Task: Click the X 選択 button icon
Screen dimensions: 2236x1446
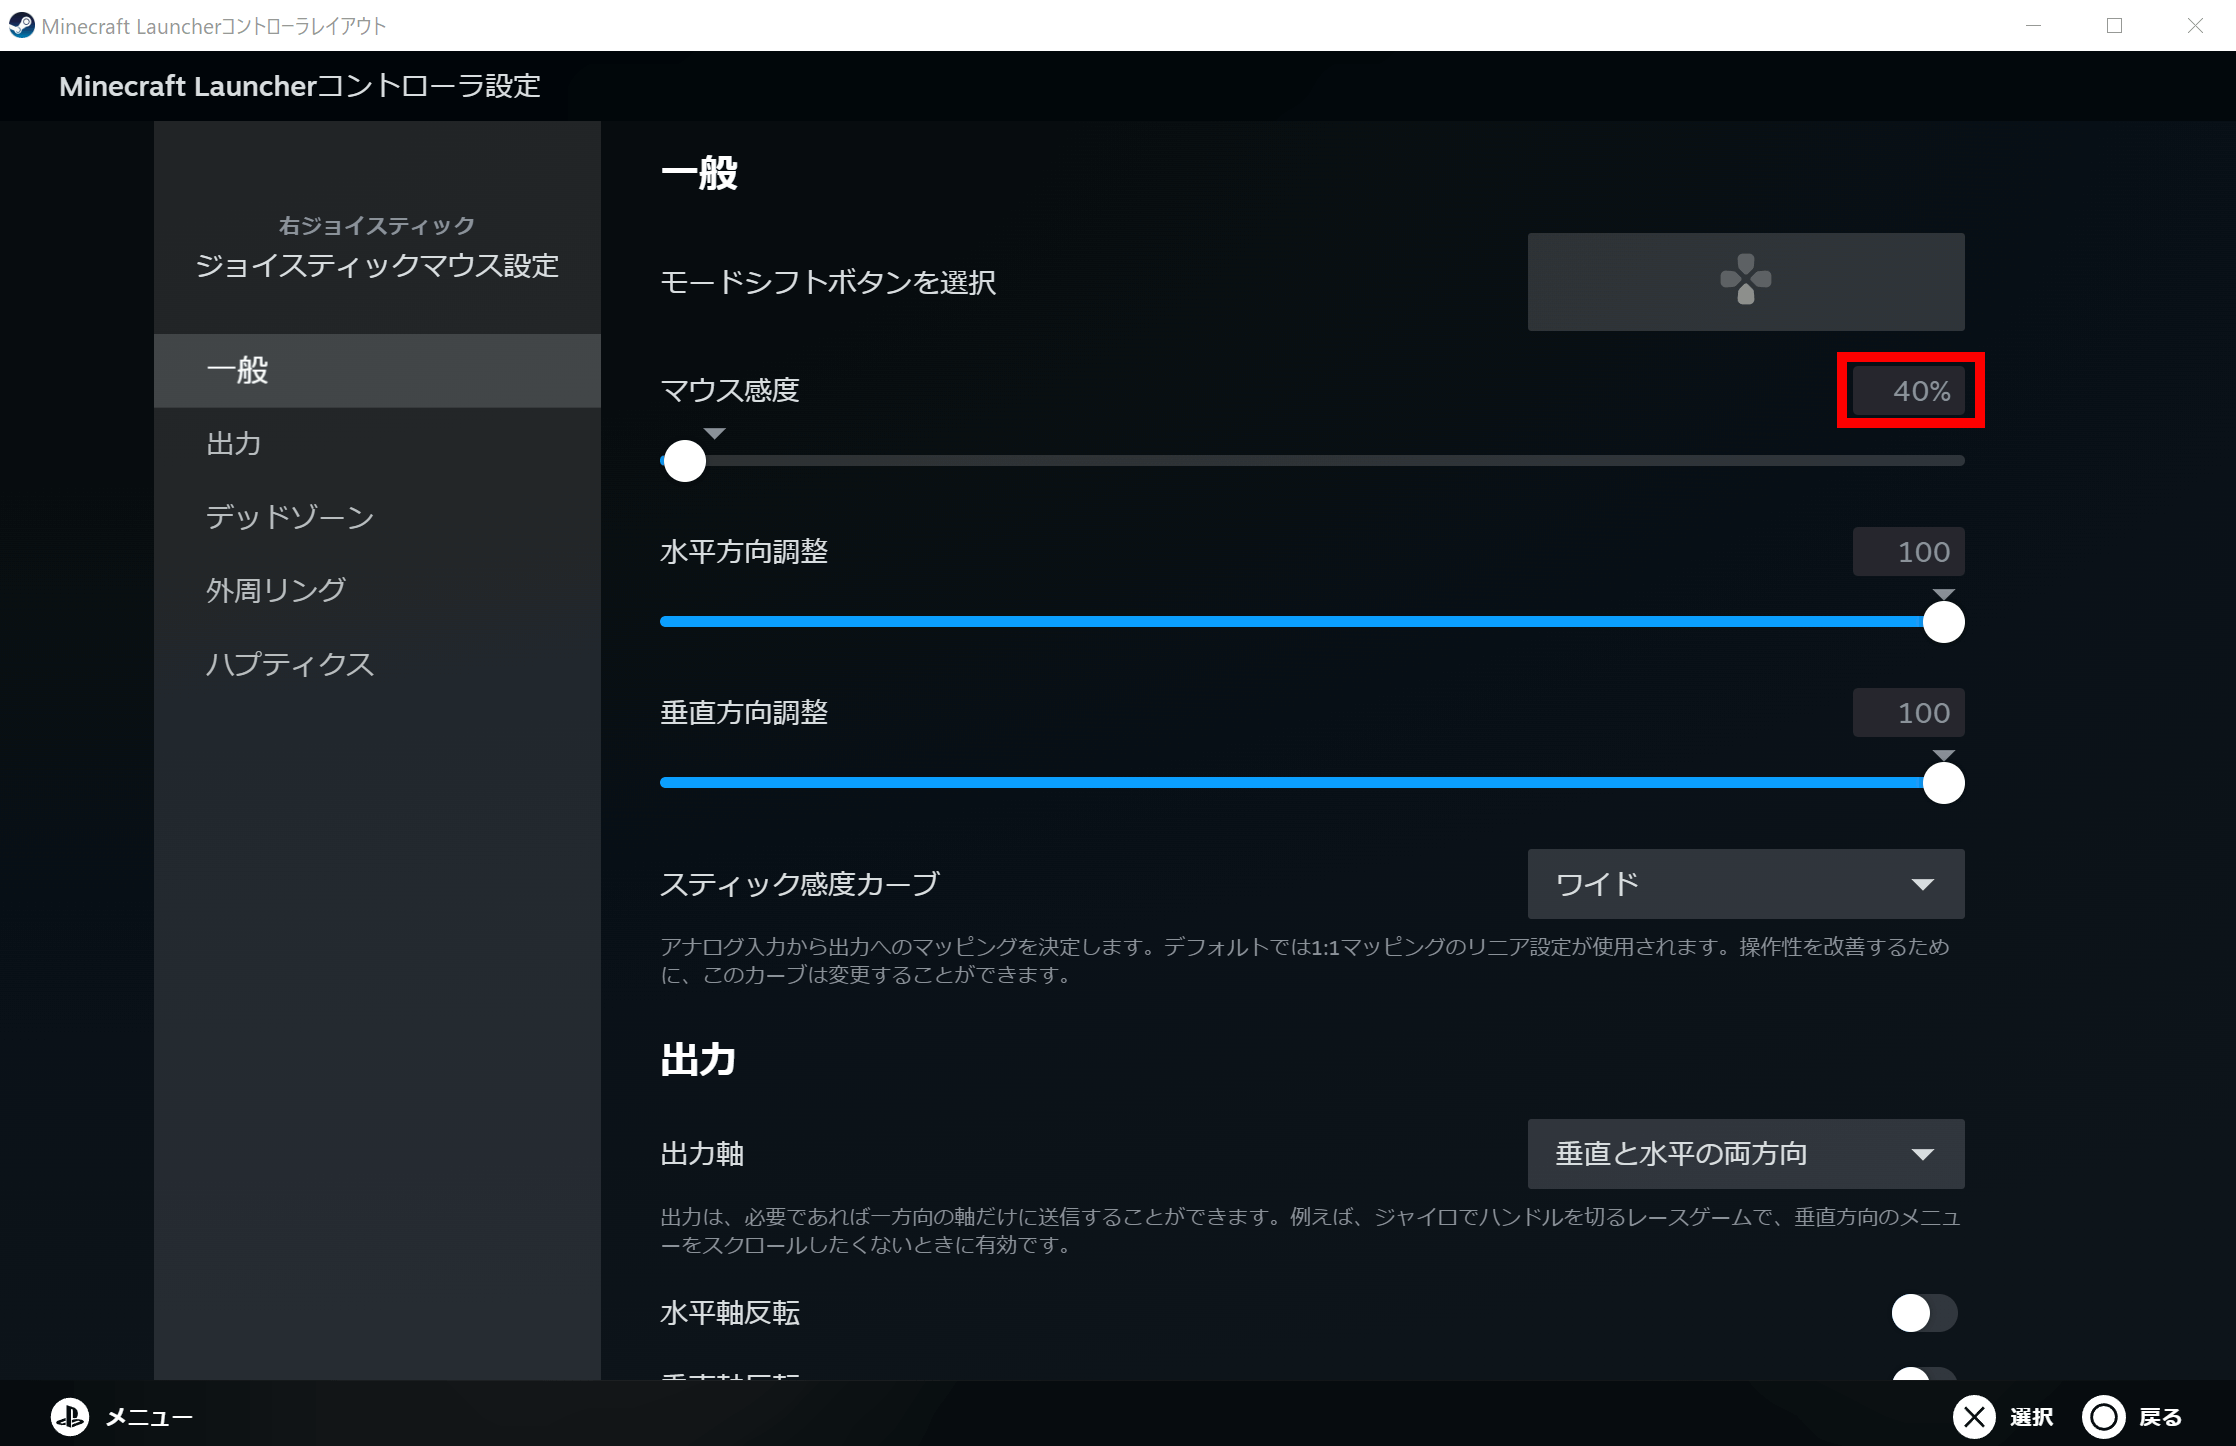Action: pos(1973,1416)
